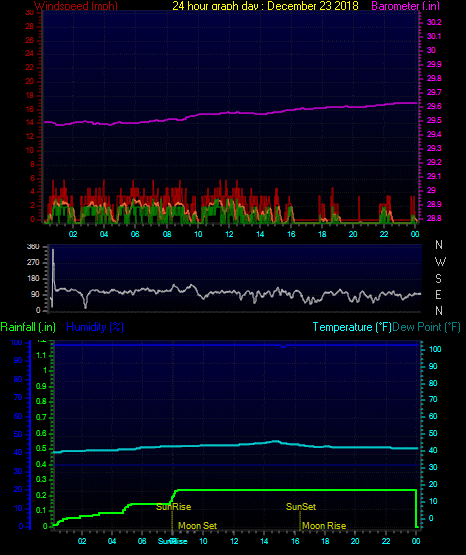Click the SunRise label above Moon Set
The height and width of the screenshot is (555, 466).
[x=173, y=507]
